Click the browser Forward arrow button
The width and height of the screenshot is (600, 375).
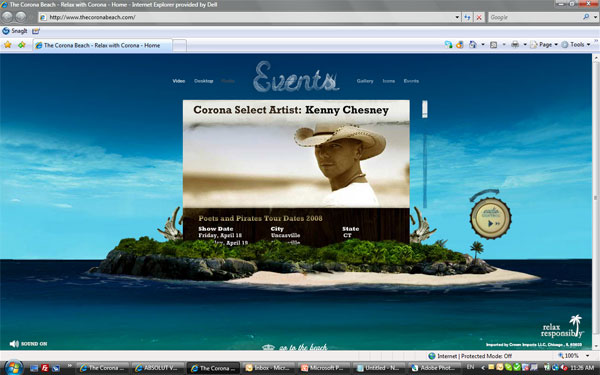point(21,17)
